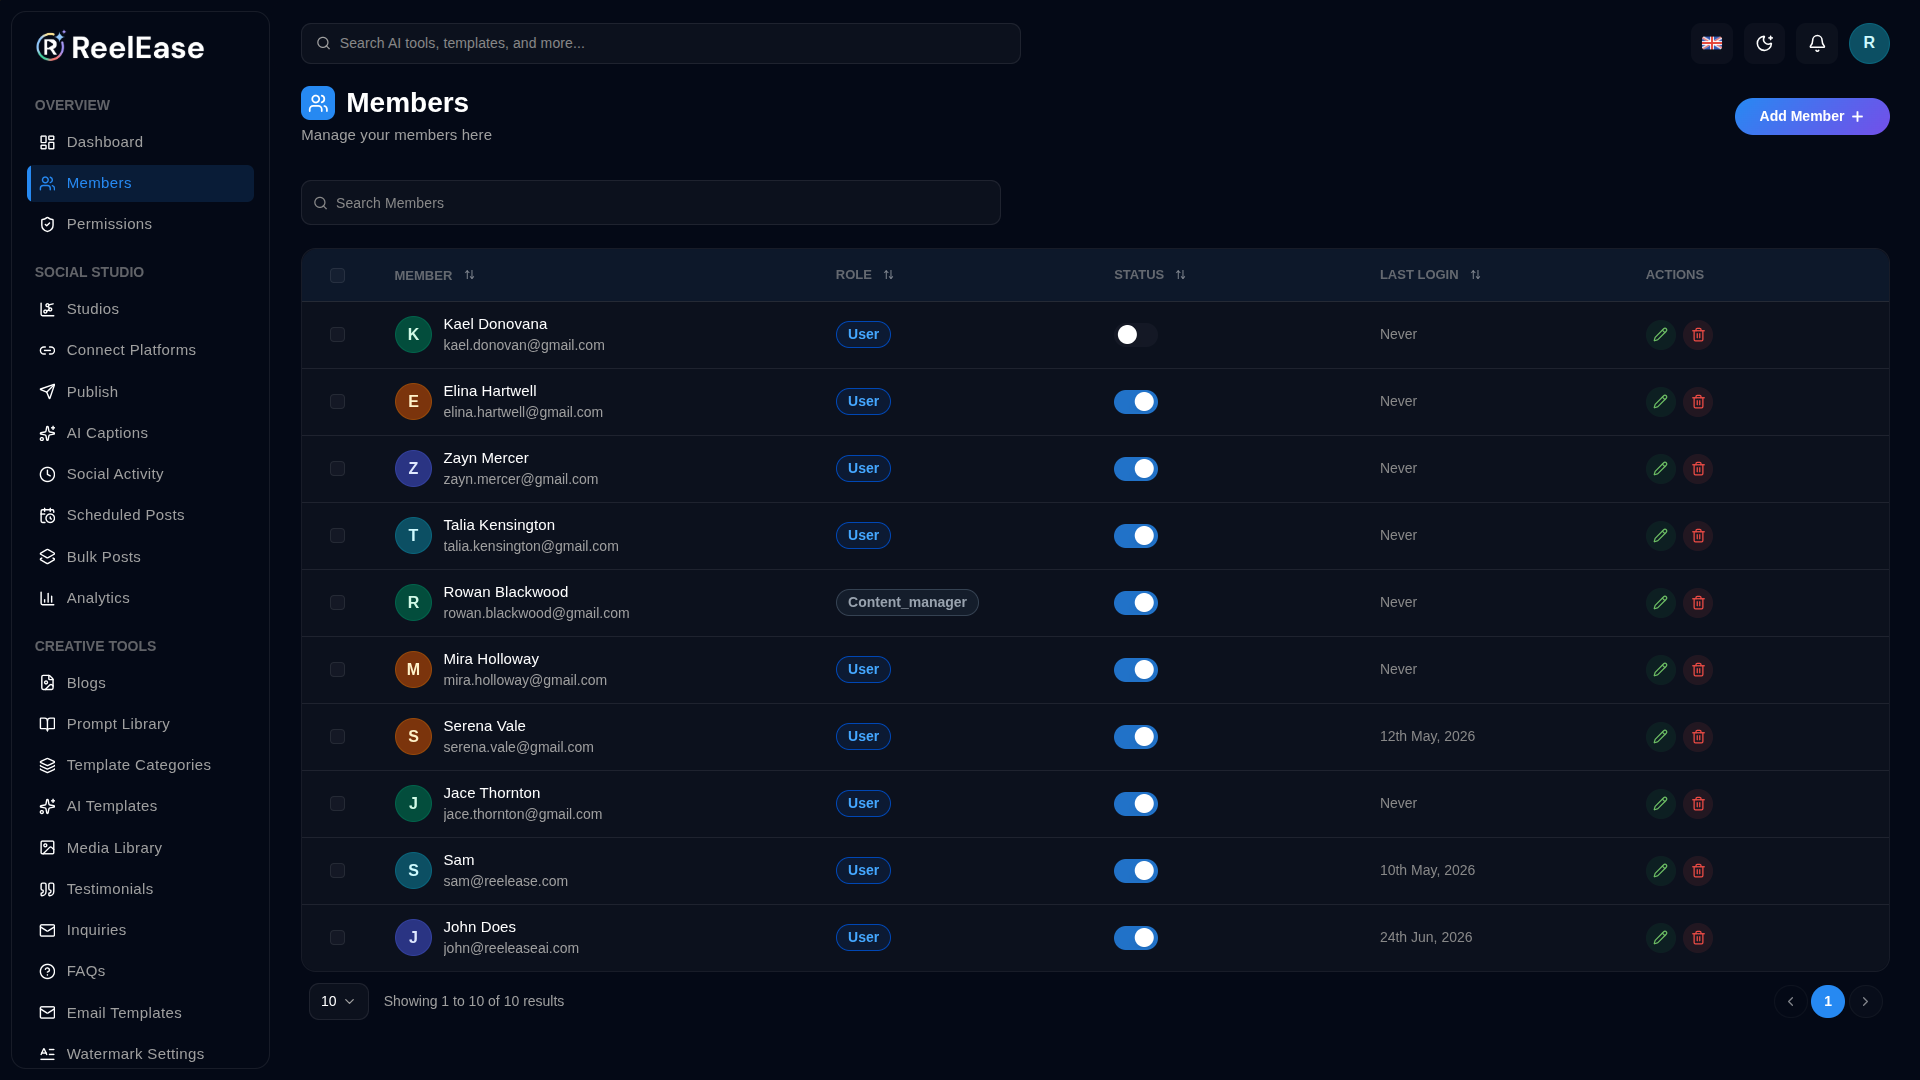The height and width of the screenshot is (1080, 1920).
Task: Open the rows-per-page dropdown showing 10
Action: [x=339, y=1001]
